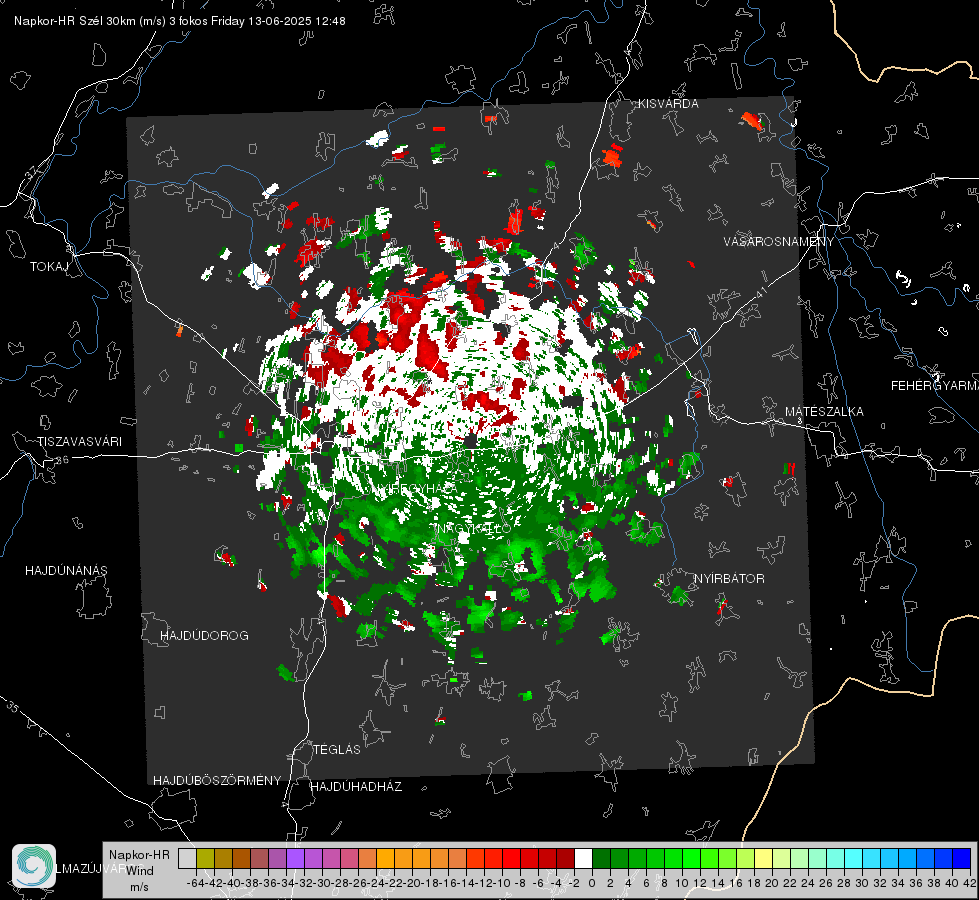Click the yellow swatch in the wind legend

764,859
